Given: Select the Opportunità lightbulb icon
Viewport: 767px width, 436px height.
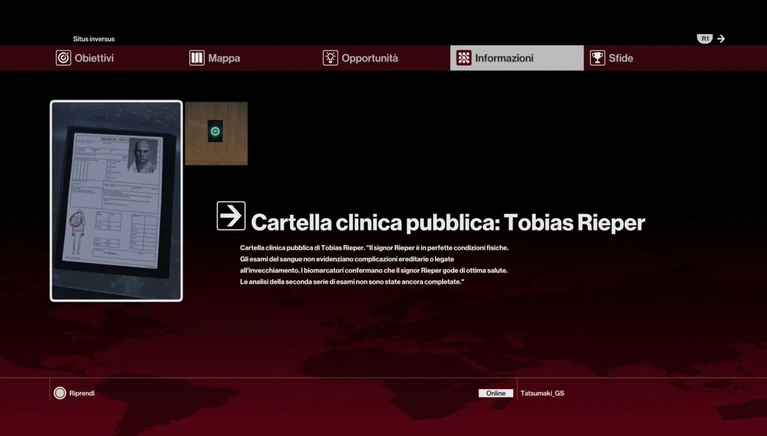Looking at the screenshot, I should click(x=330, y=58).
